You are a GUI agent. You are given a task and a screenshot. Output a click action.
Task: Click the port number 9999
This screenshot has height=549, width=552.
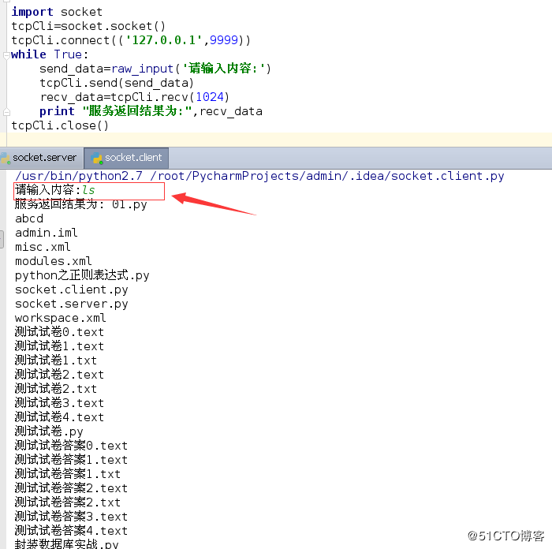[x=224, y=40]
